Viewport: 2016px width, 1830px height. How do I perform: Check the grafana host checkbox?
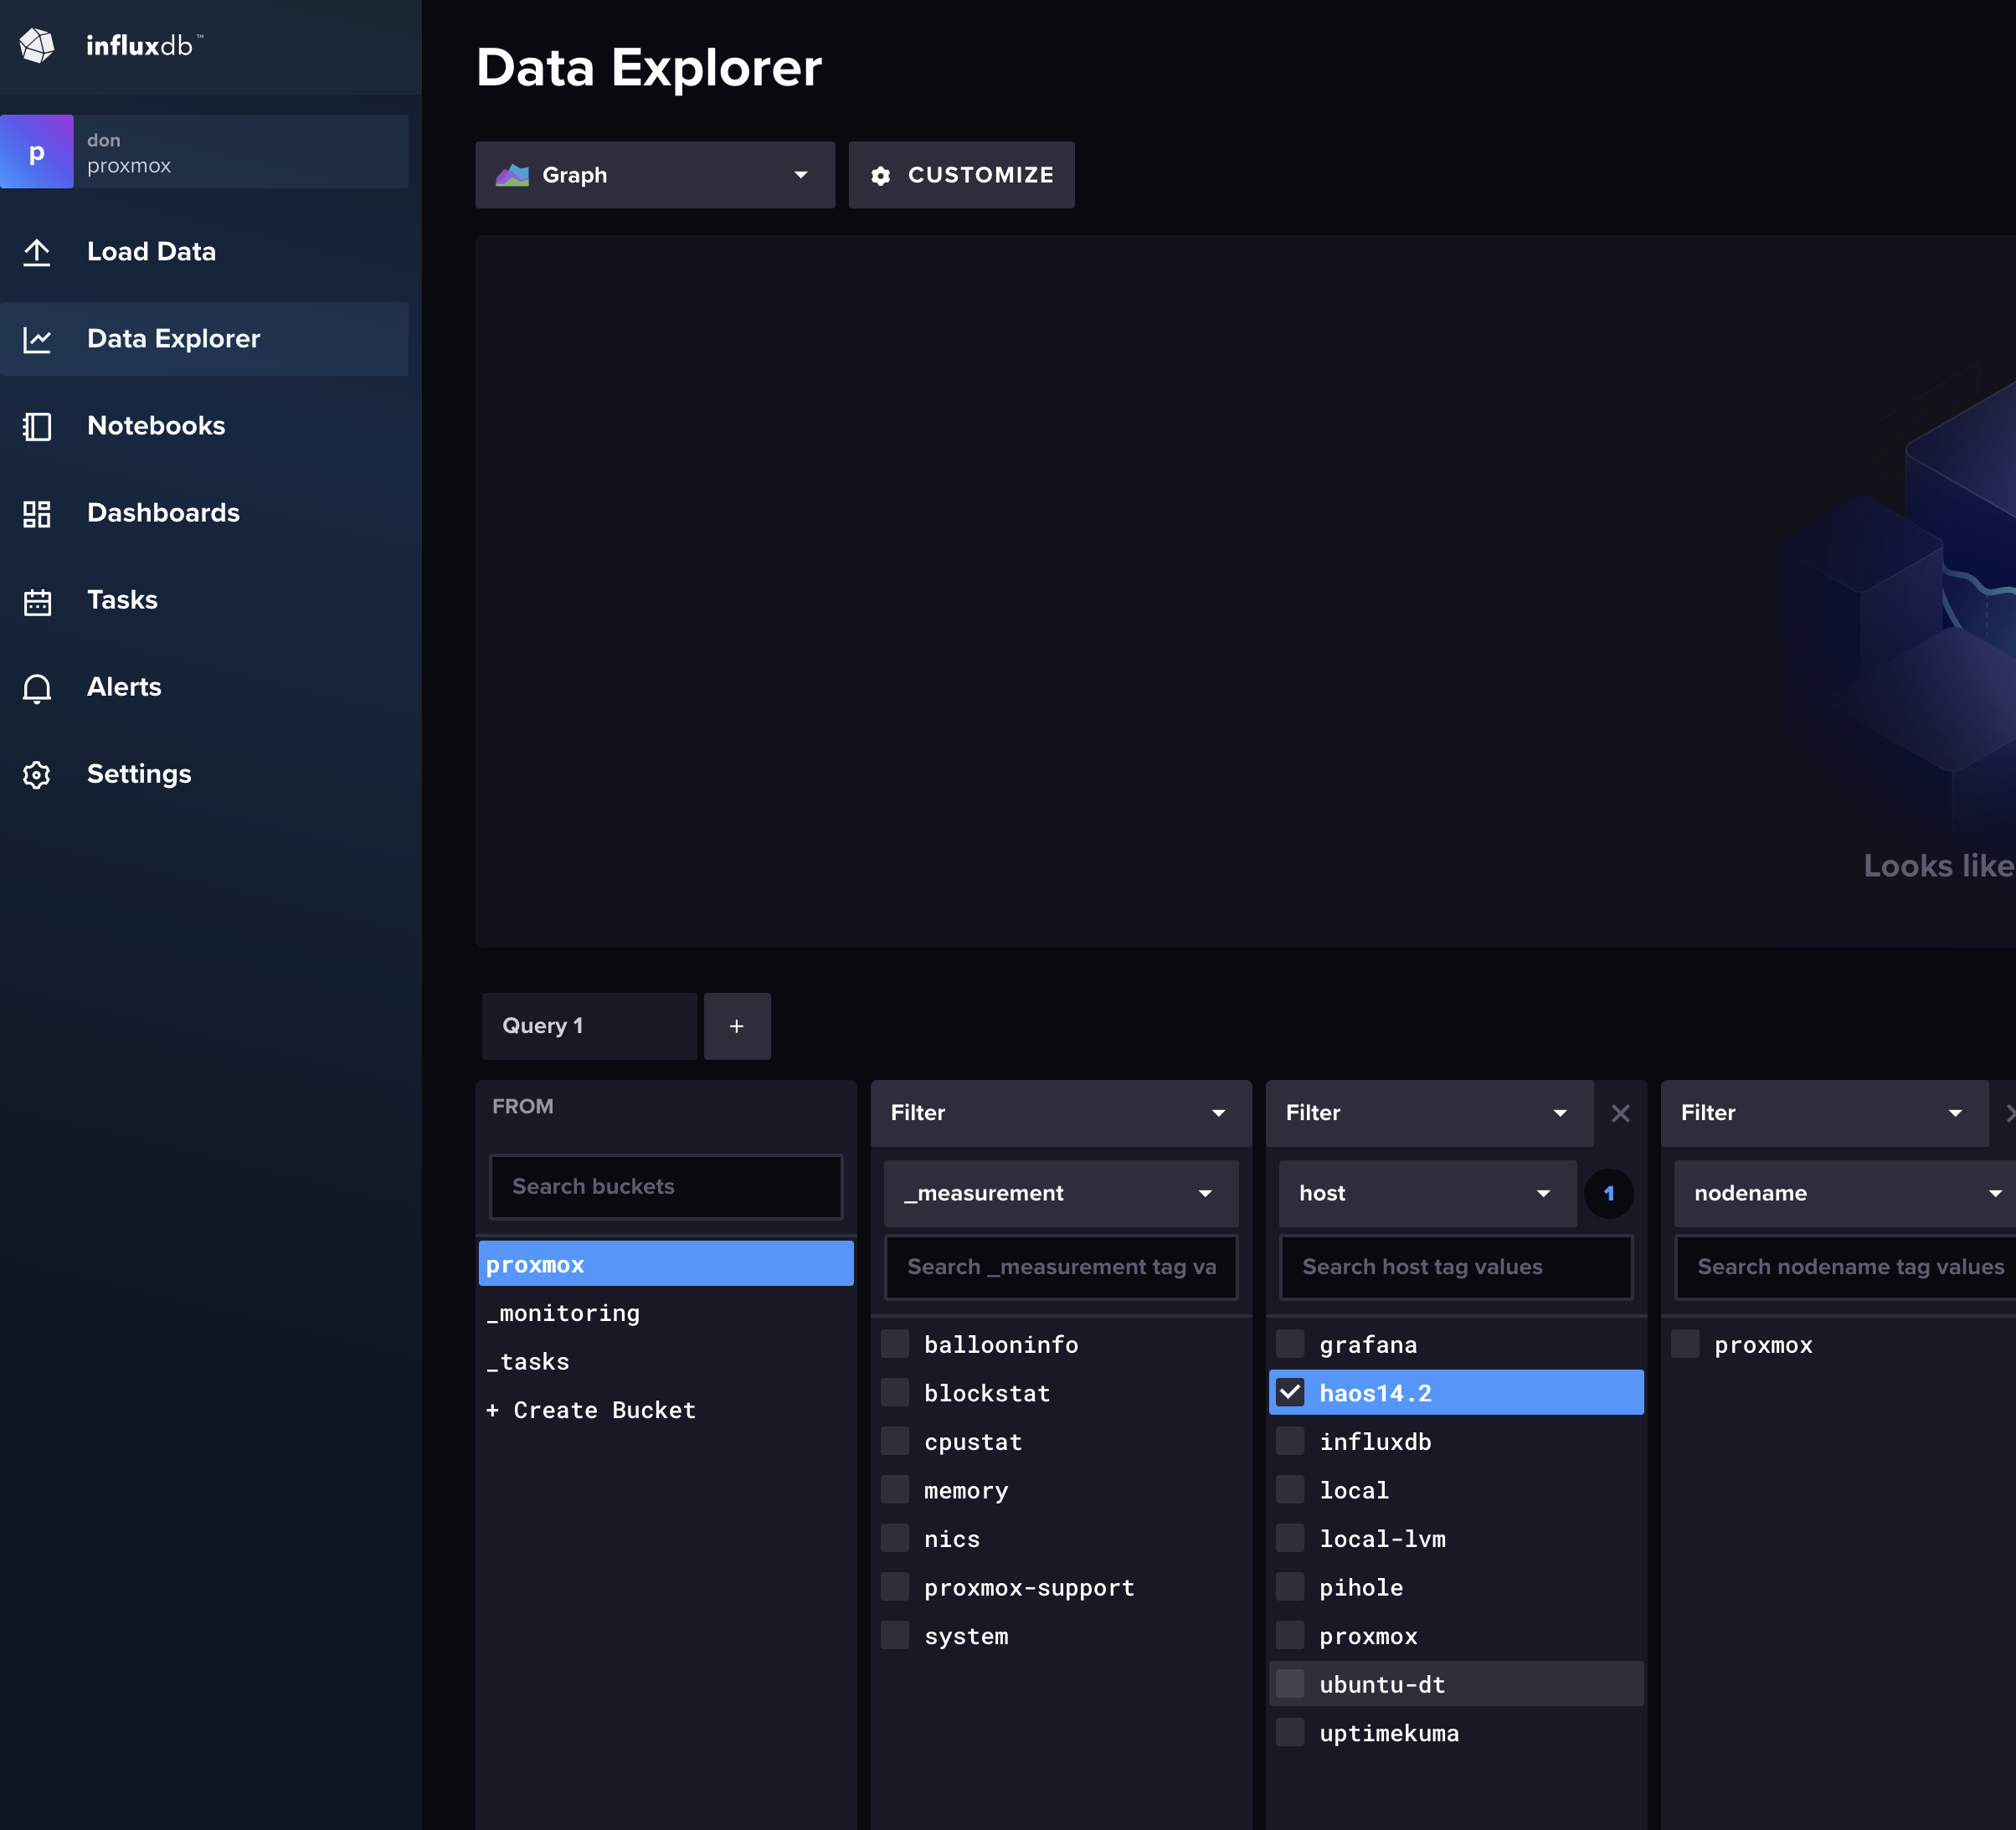point(1290,1344)
